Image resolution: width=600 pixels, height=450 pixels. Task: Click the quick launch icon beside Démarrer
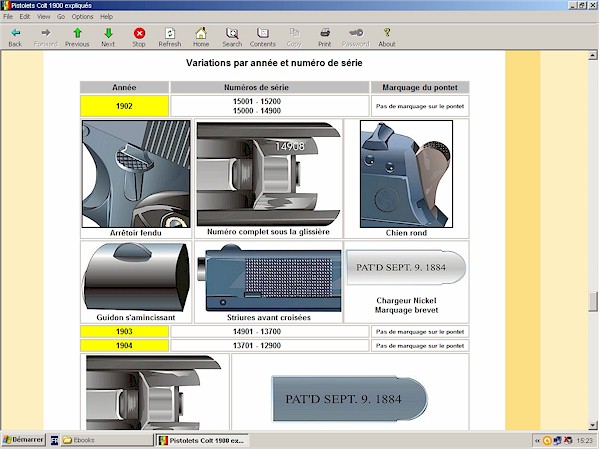(54, 440)
